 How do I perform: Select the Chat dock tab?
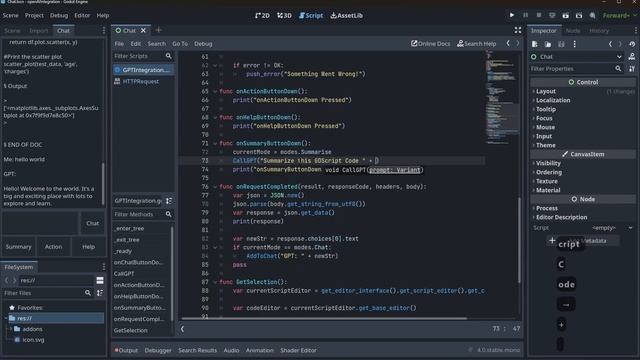pyautogui.click(x=63, y=31)
